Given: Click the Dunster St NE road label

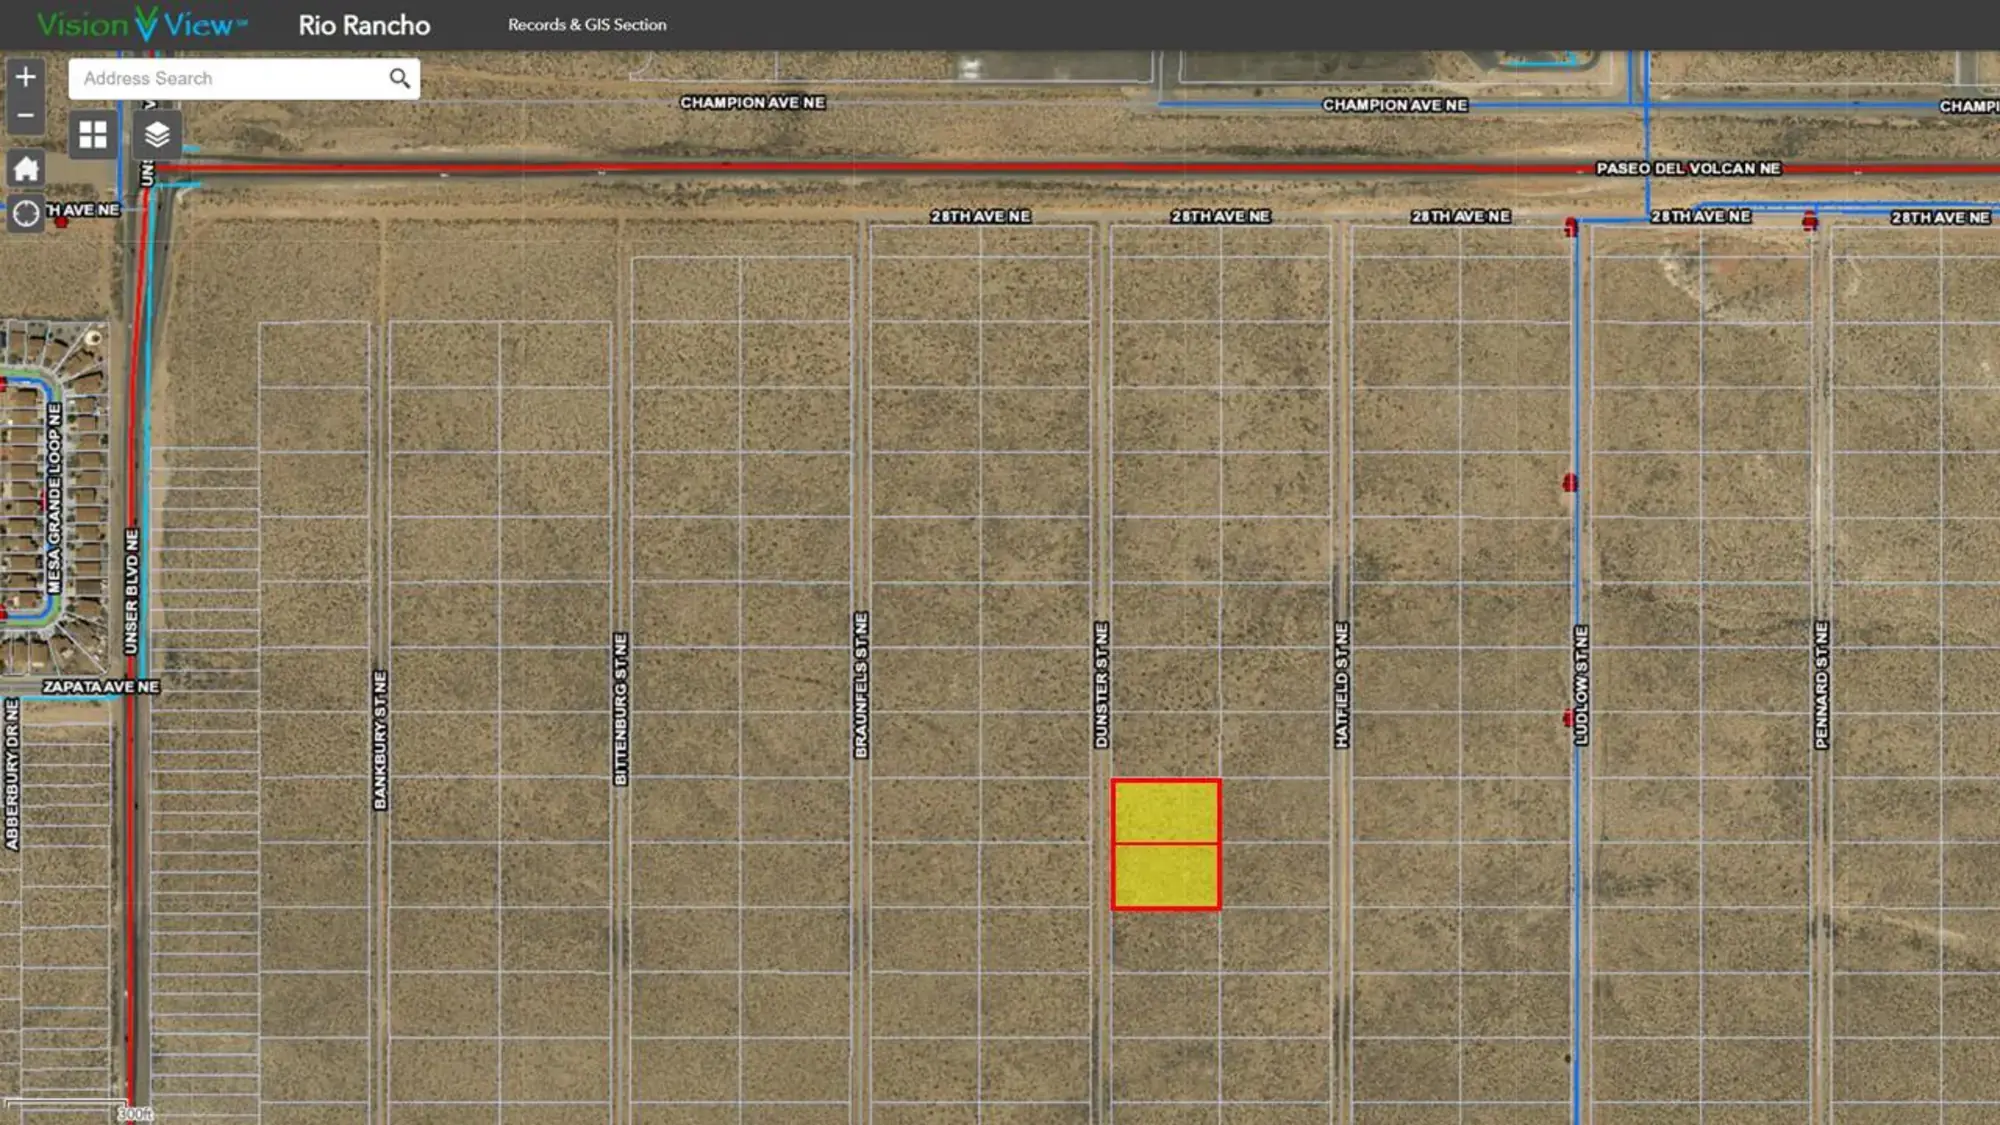Looking at the screenshot, I should (x=1101, y=685).
